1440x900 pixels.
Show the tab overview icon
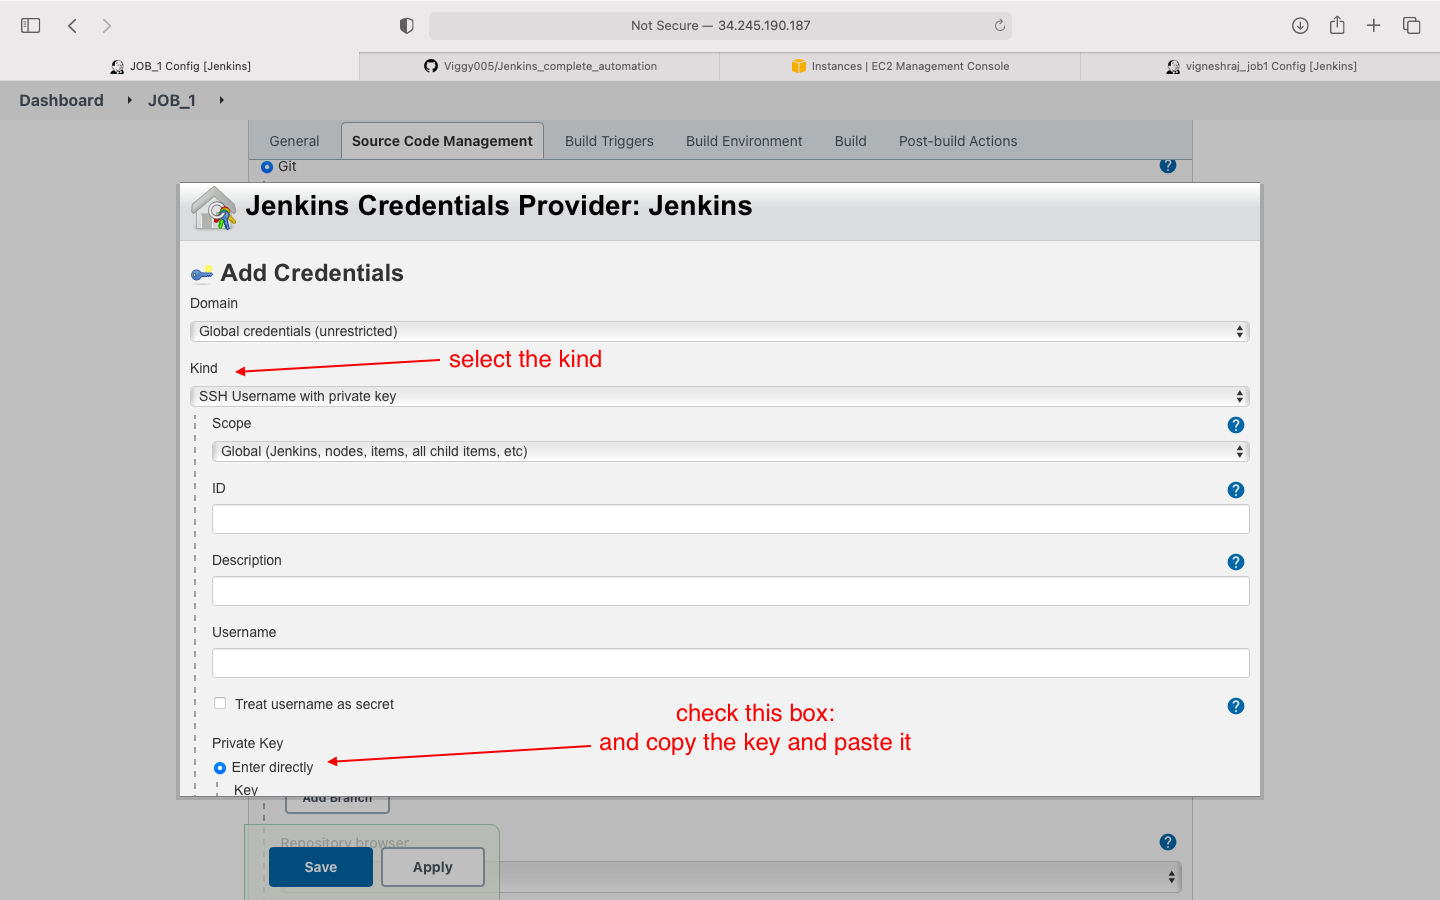pos(1411,26)
